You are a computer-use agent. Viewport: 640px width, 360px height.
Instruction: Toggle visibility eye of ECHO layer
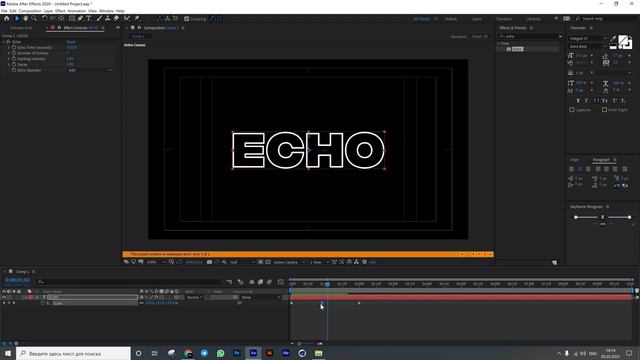(x=4, y=297)
